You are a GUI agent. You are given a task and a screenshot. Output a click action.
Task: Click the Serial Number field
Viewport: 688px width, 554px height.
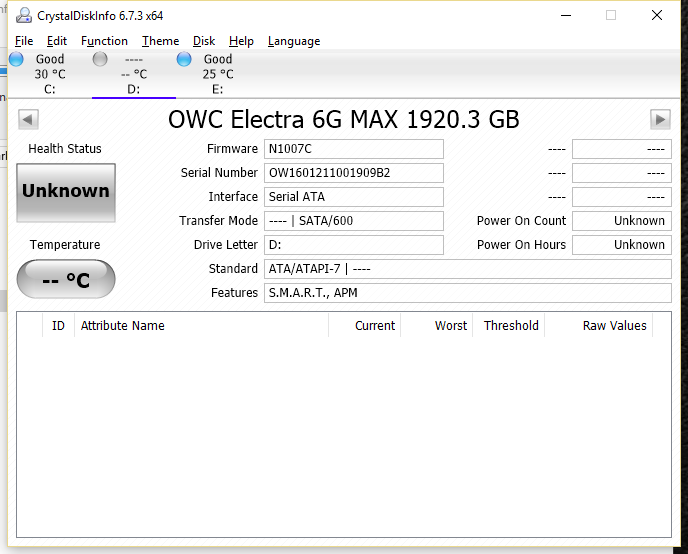[354, 173]
